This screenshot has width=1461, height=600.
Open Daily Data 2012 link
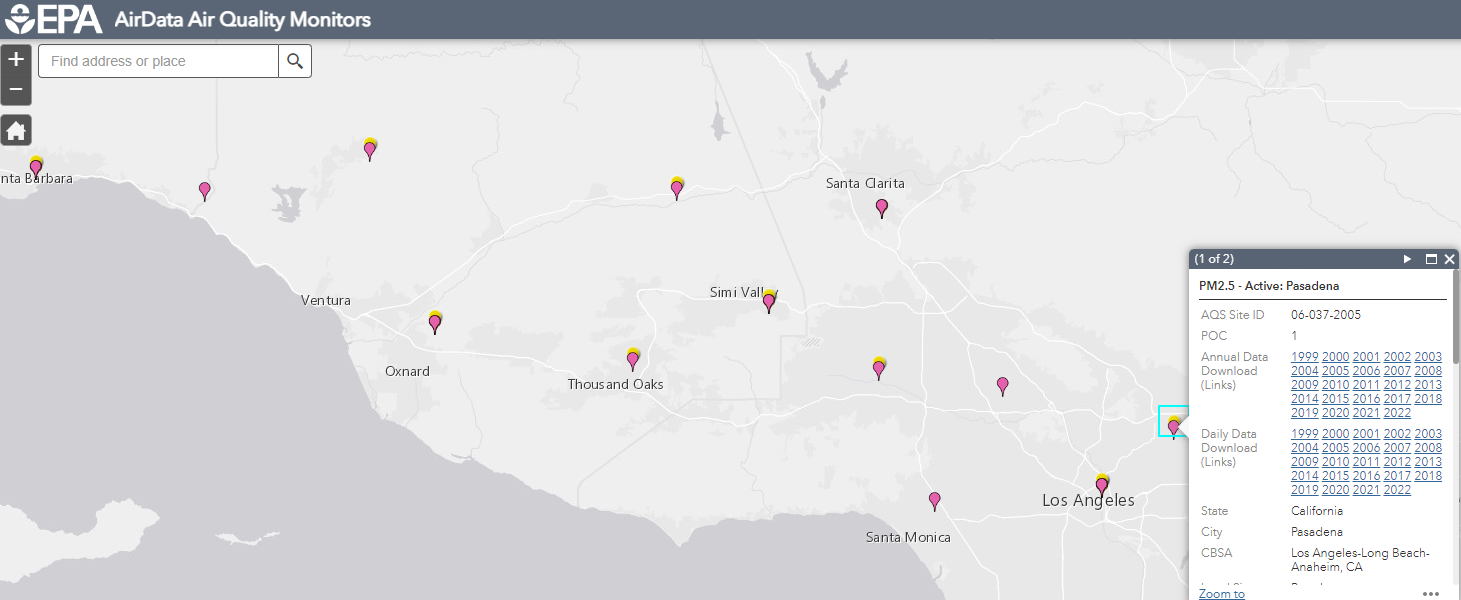pyautogui.click(x=1397, y=462)
